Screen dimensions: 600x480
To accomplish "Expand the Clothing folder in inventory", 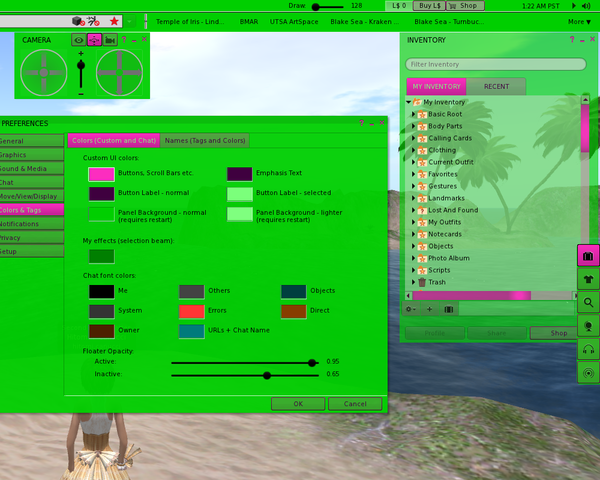I will (413, 150).
